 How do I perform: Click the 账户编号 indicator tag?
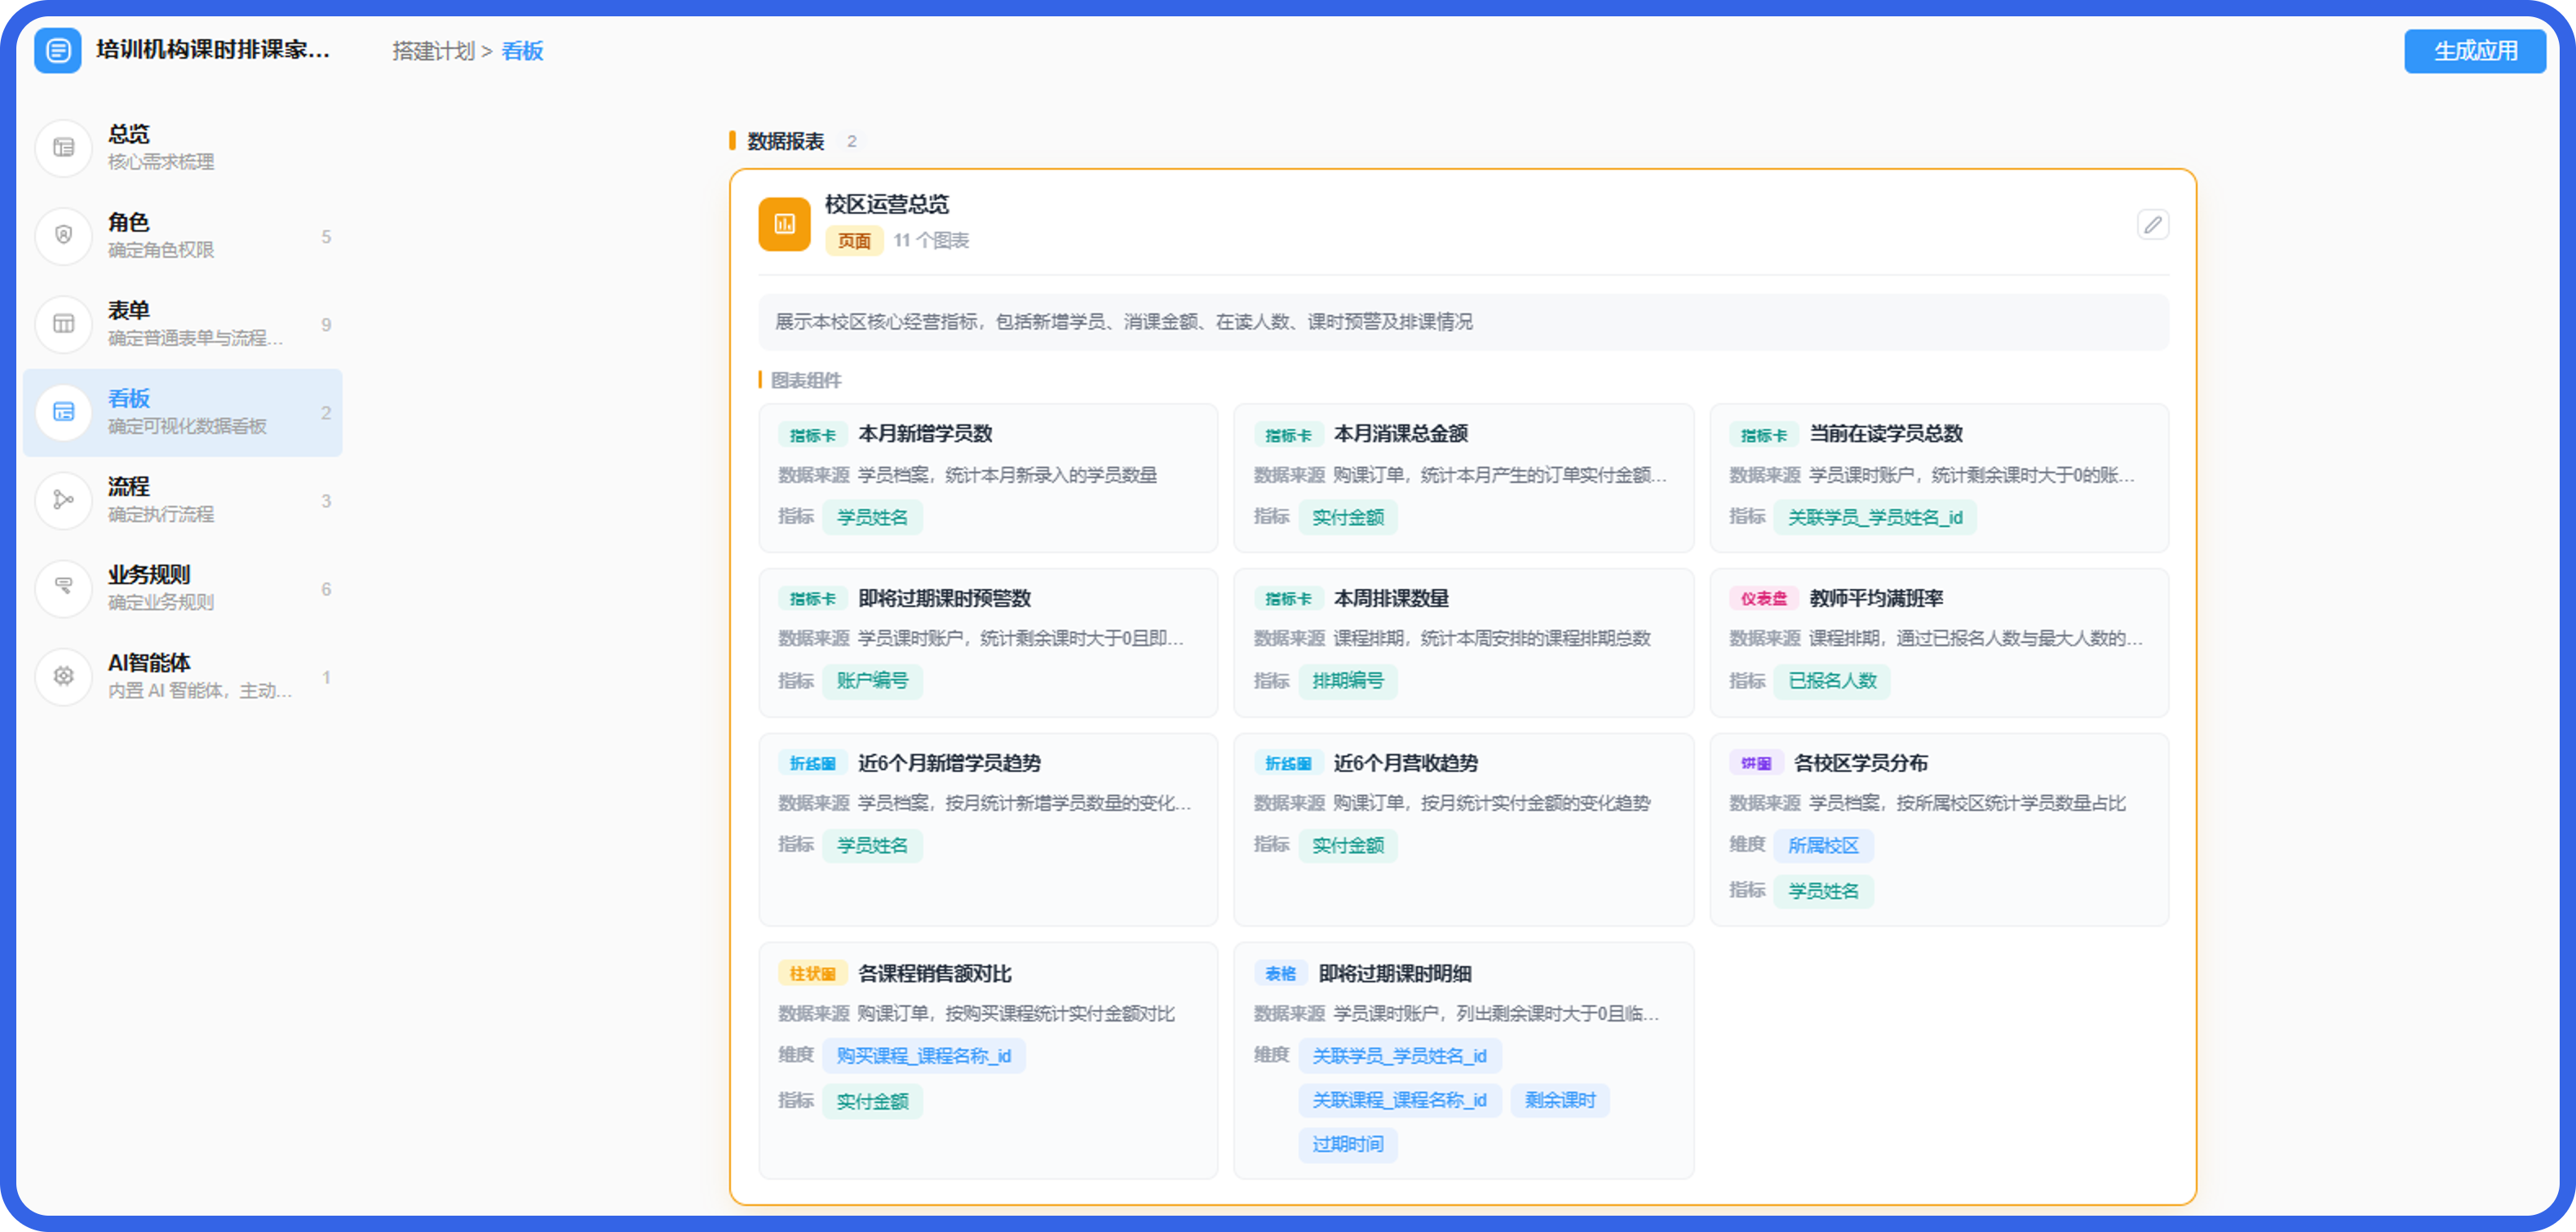pyautogui.click(x=872, y=681)
